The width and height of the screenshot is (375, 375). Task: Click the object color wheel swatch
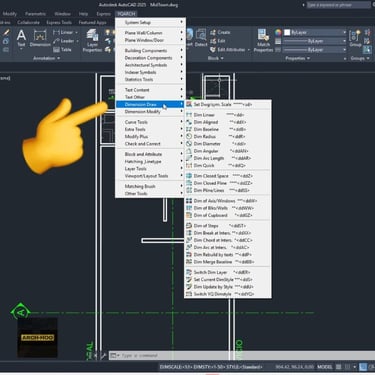pyautogui.click(x=278, y=32)
